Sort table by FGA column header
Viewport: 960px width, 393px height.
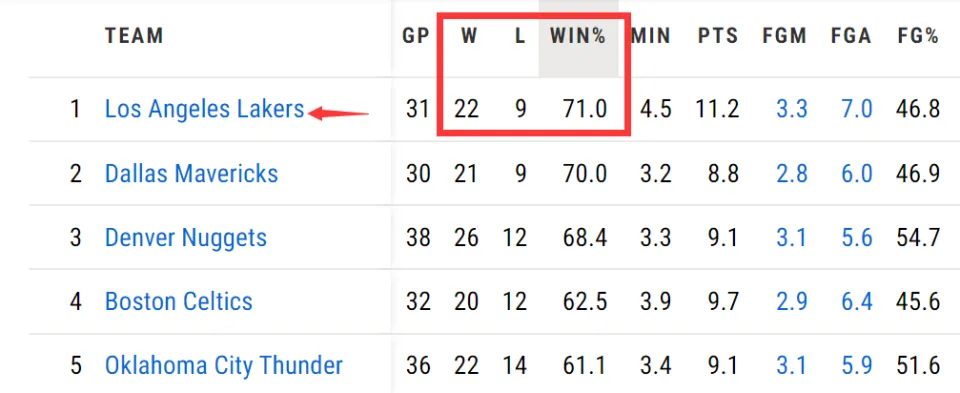click(851, 36)
